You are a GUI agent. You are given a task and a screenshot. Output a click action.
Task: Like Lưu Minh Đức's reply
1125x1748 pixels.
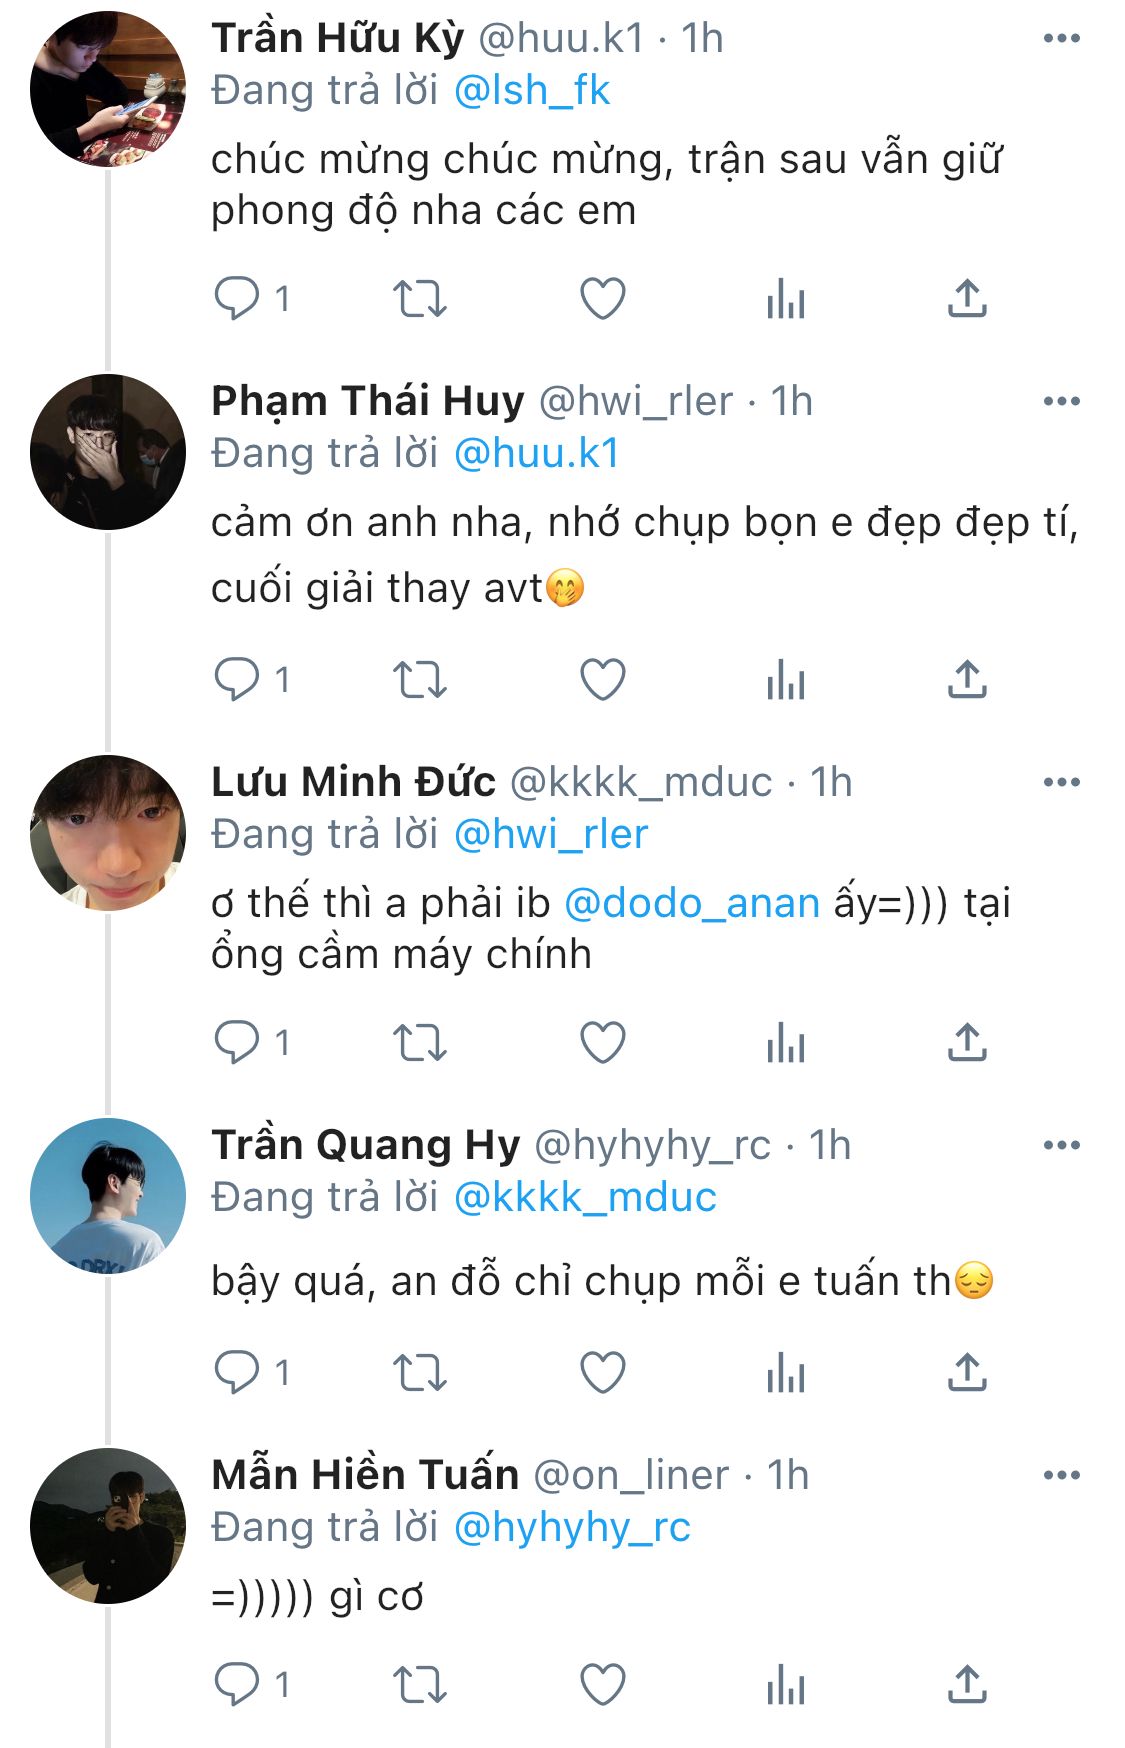603,1042
